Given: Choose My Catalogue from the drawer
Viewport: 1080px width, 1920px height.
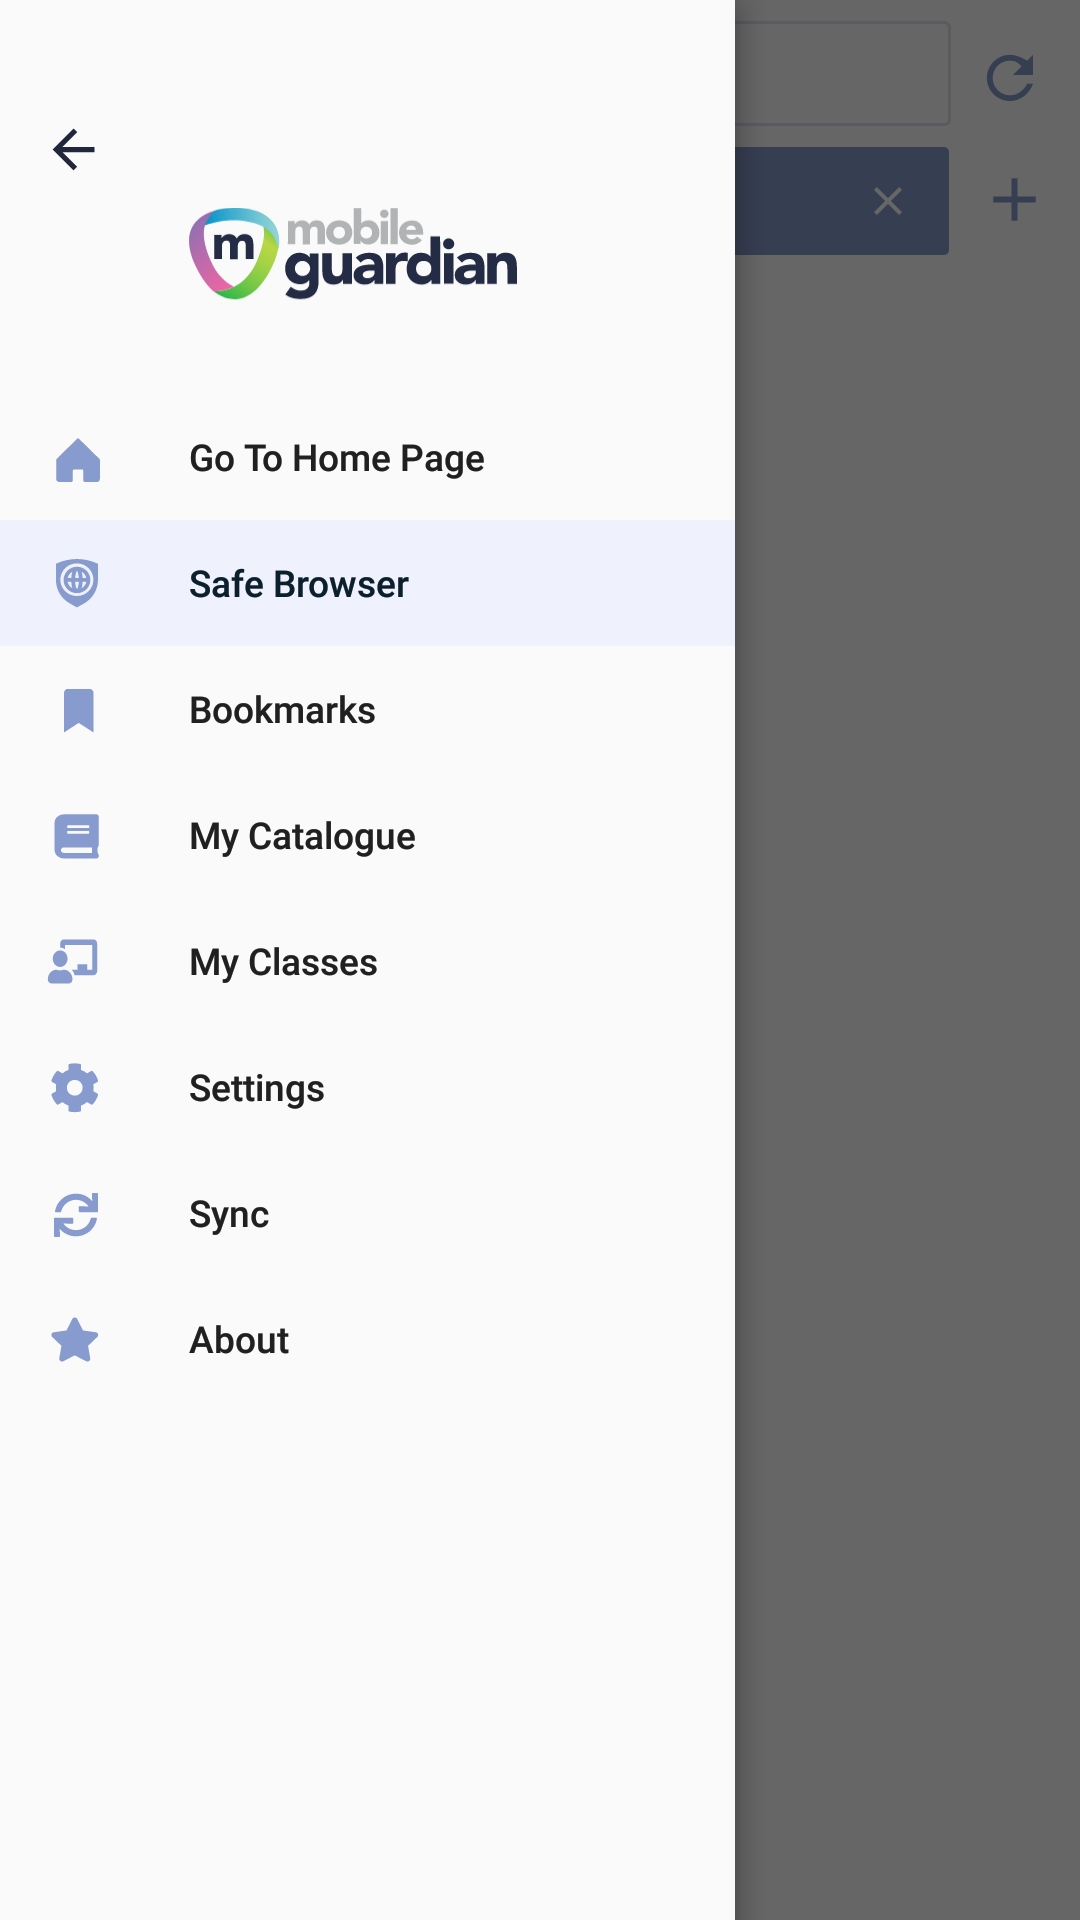Looking at the screenshot, I should coord(367,836).
